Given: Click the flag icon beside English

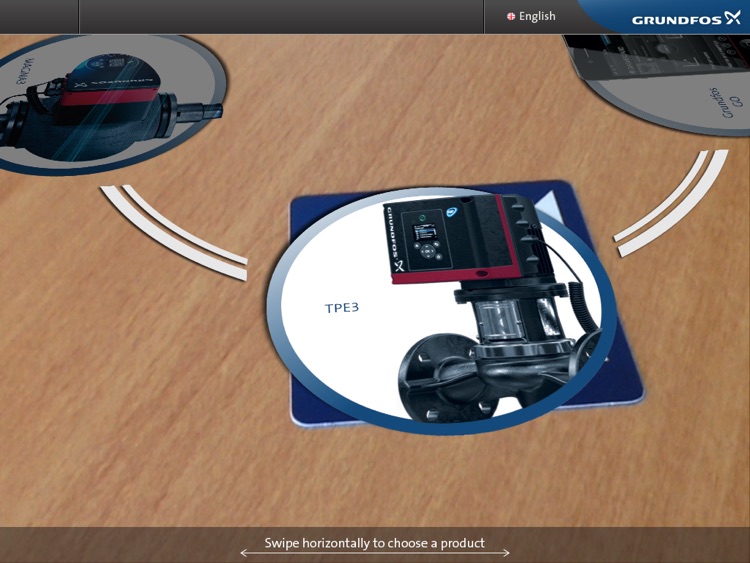Looking at the screenshot, I should (x=511, y=17).
